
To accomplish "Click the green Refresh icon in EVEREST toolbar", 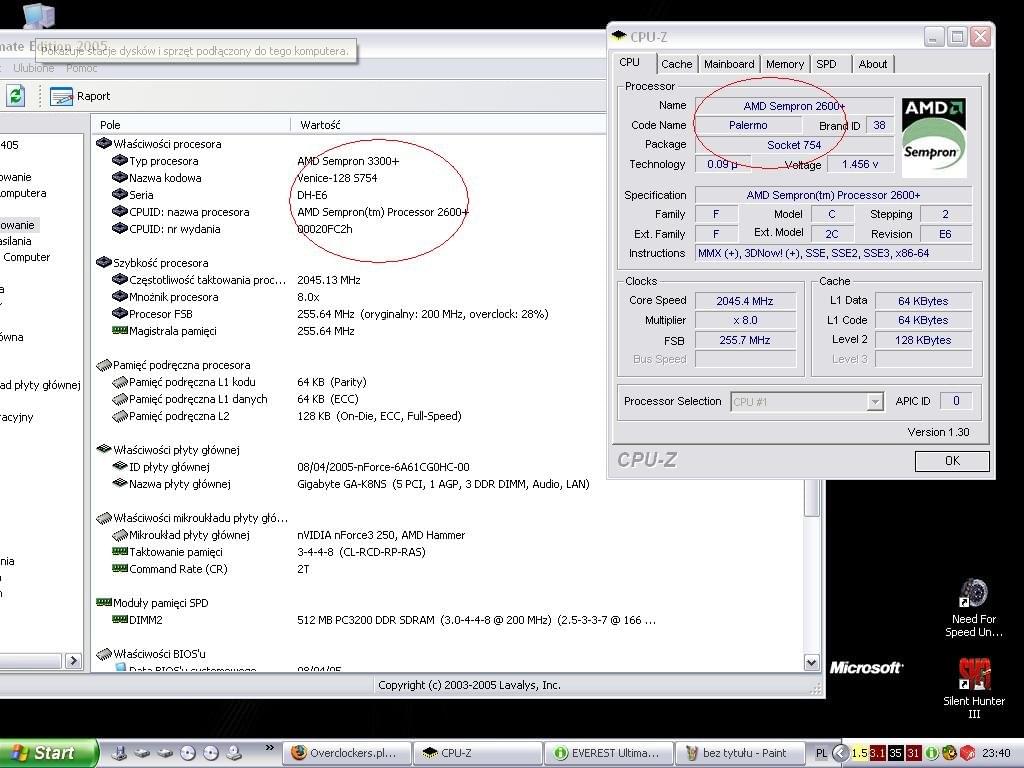I will click(15, 96).
